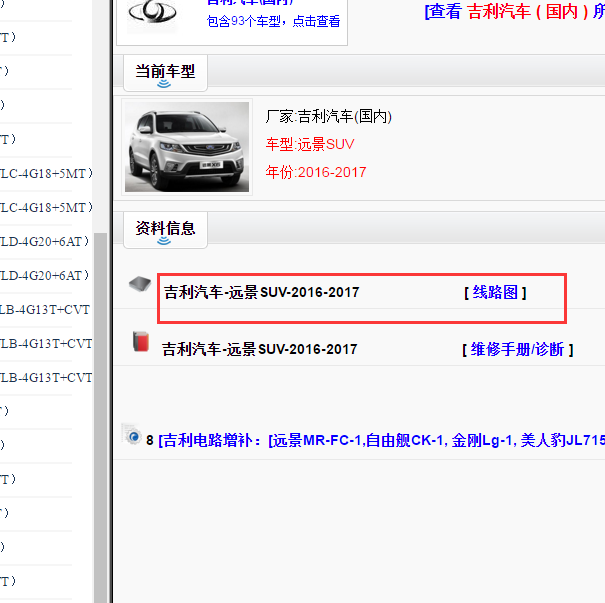Open the 线路图 link
Viewport: 605px width, 603px height.
tap(495, 292)
